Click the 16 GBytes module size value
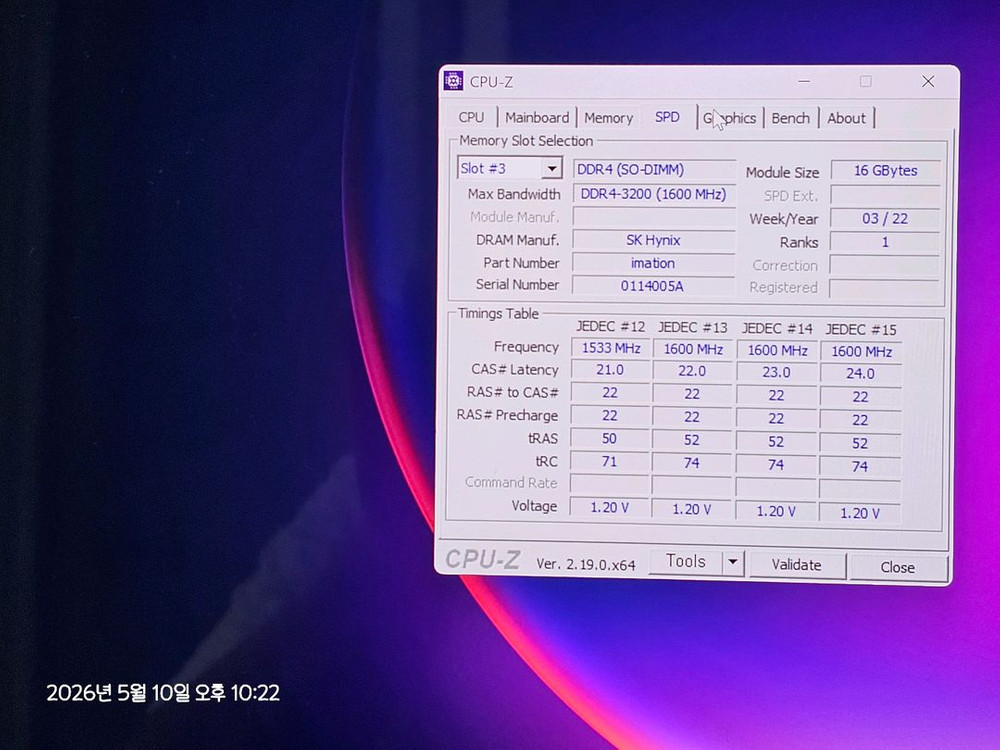 click(x=885, y=170)
